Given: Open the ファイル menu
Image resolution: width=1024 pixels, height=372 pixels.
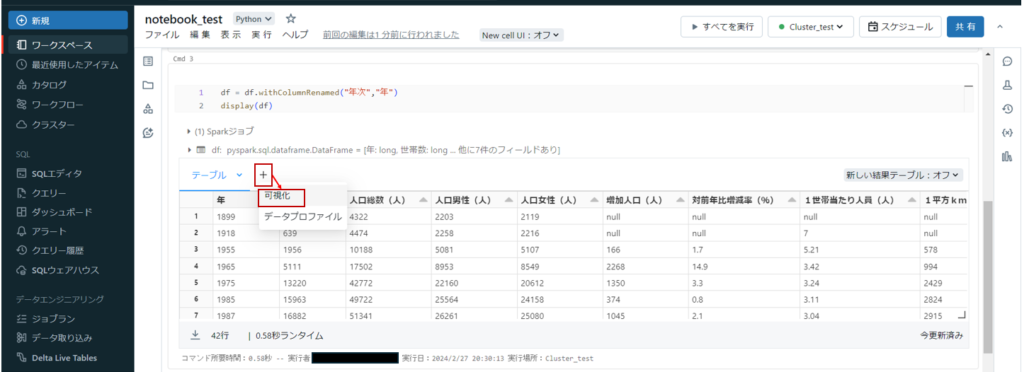Looking at the screenshot, I should point(163,35).
